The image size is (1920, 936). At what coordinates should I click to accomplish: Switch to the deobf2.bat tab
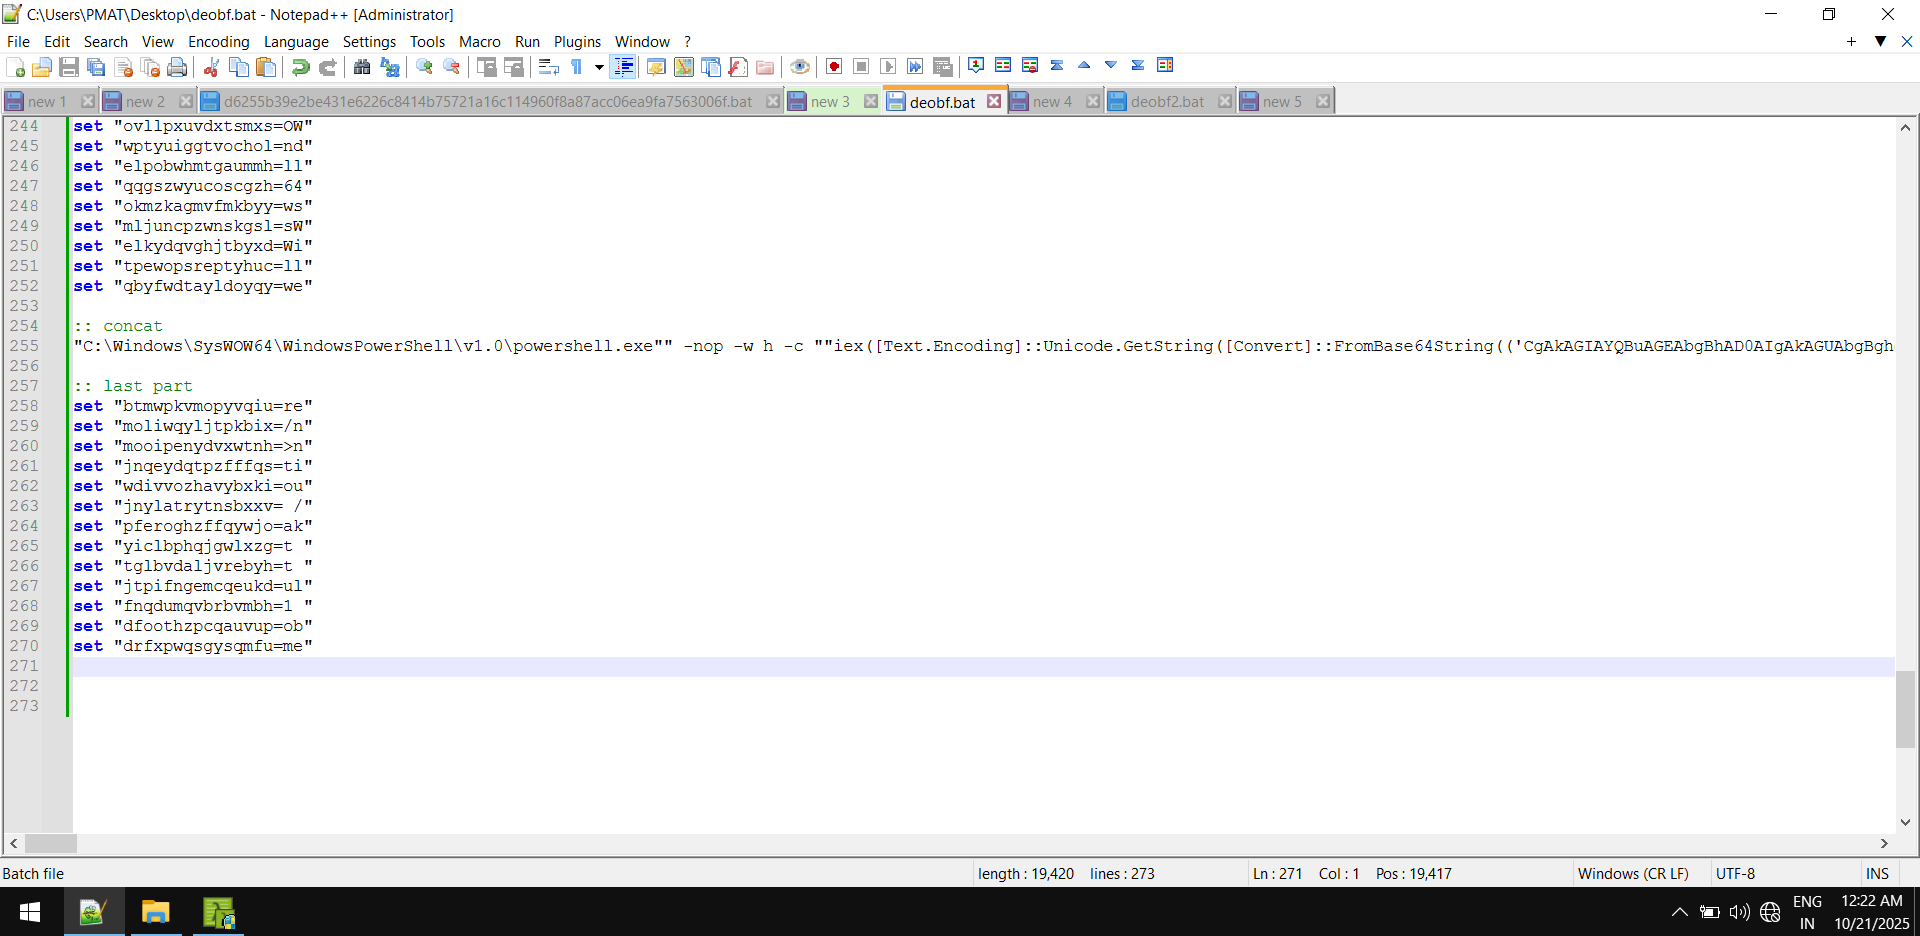point(1166,102)
